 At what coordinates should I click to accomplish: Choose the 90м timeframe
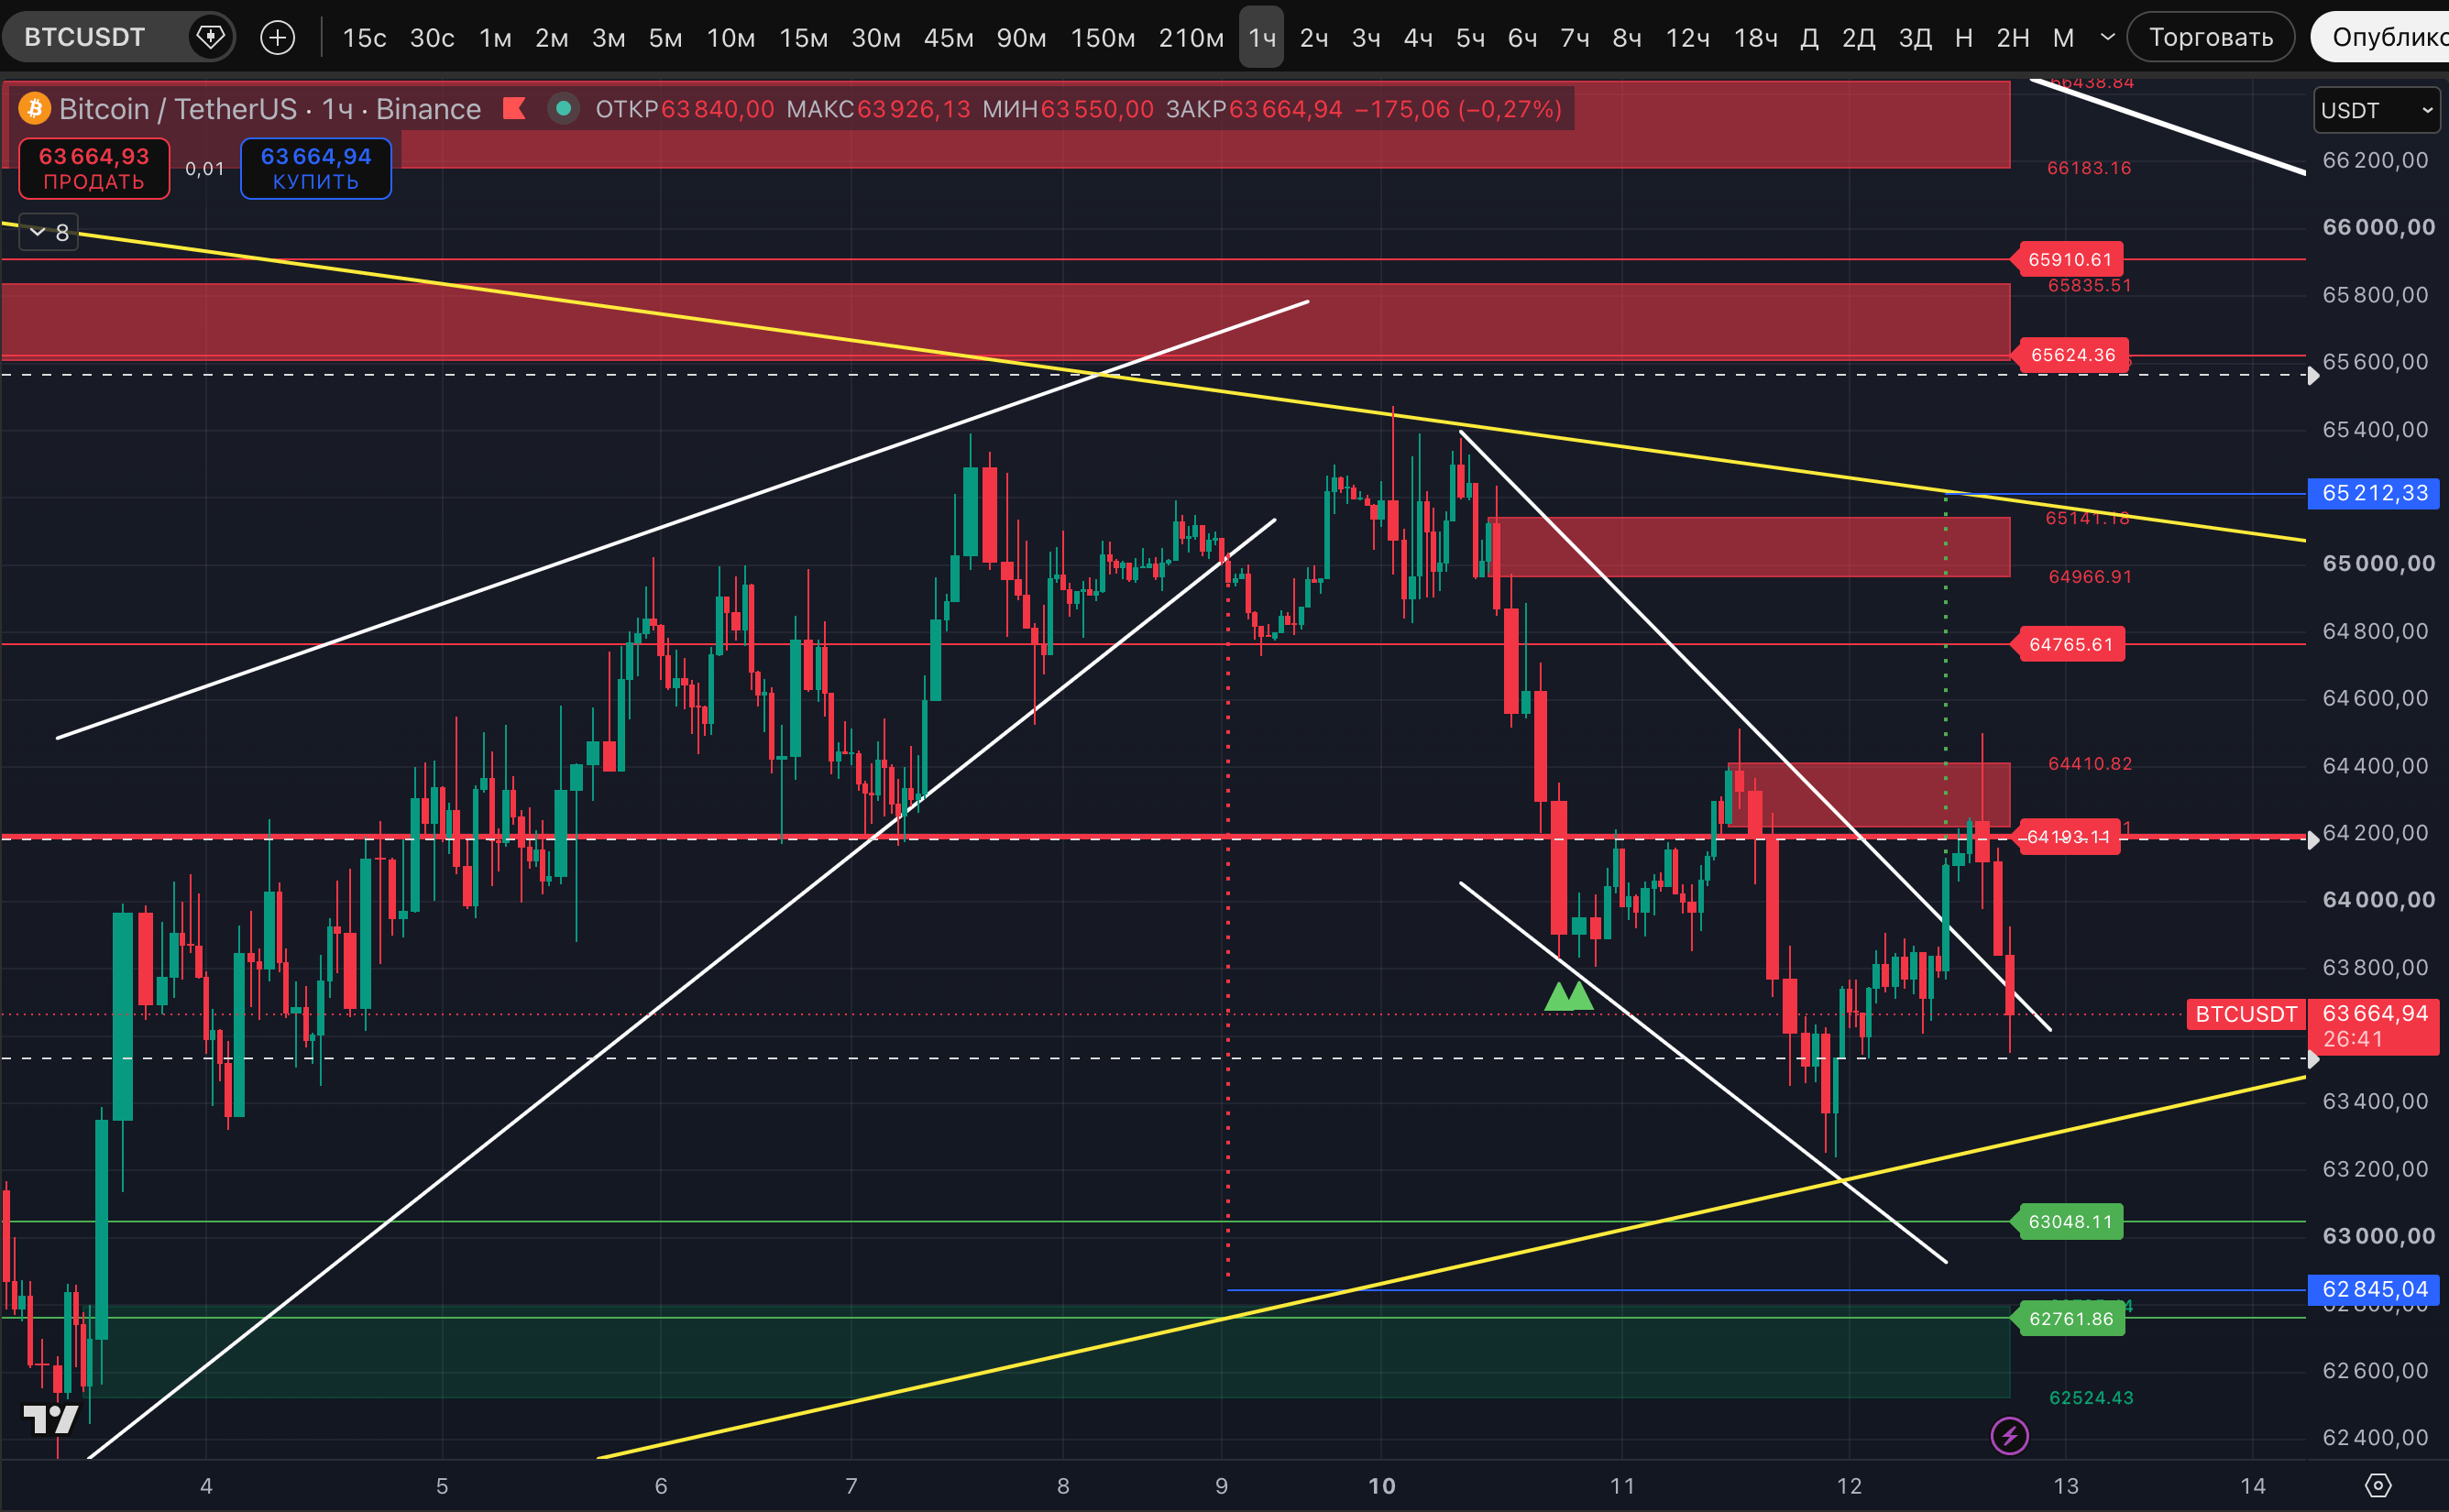click(x=1021, y=38)
